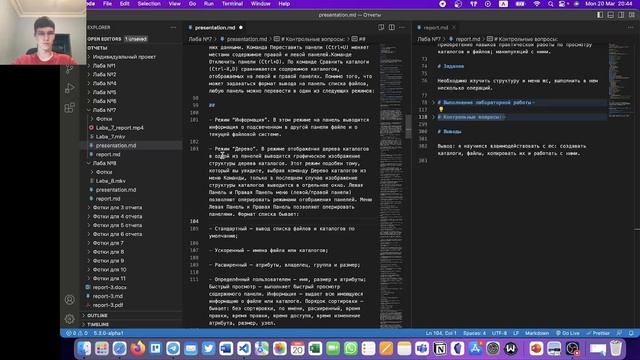Click LF end of line sequence
This screenshot has width=640, height=360.
(x=516, y=333)
